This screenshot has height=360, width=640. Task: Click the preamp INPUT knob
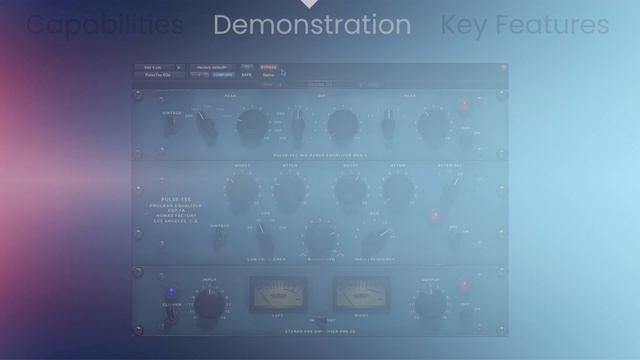(209, 304)
